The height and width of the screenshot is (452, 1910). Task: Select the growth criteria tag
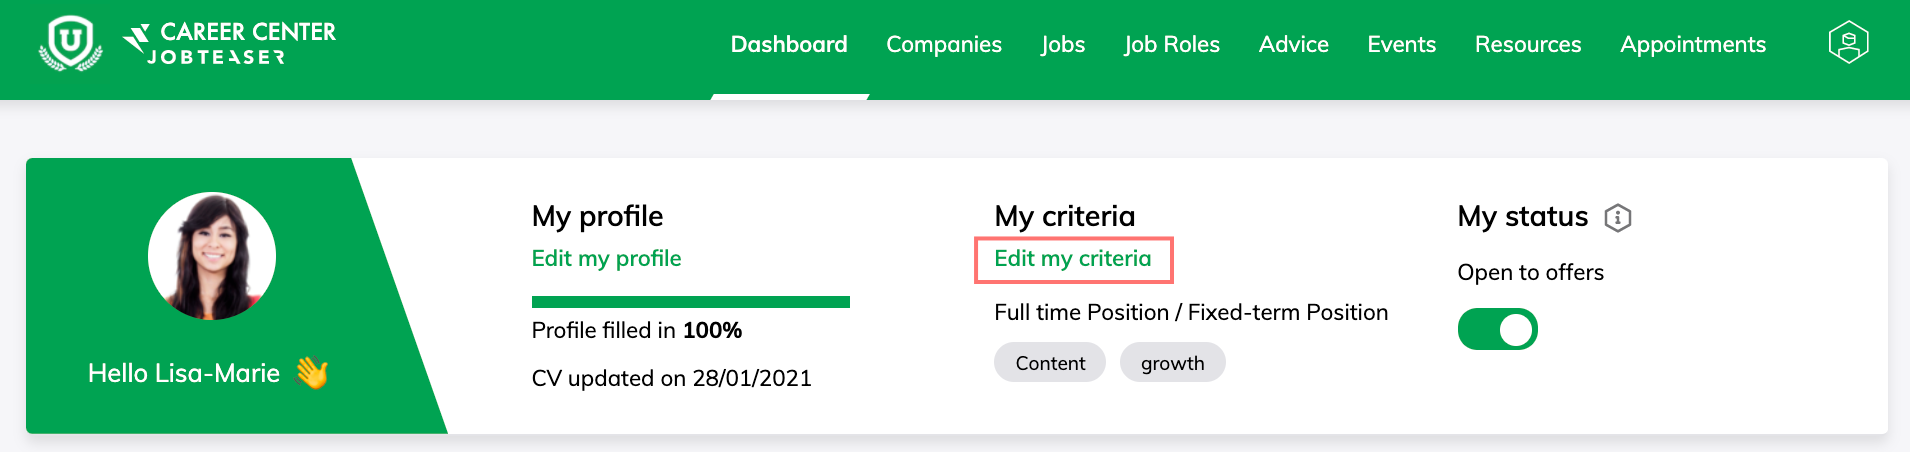(1172, 362)
